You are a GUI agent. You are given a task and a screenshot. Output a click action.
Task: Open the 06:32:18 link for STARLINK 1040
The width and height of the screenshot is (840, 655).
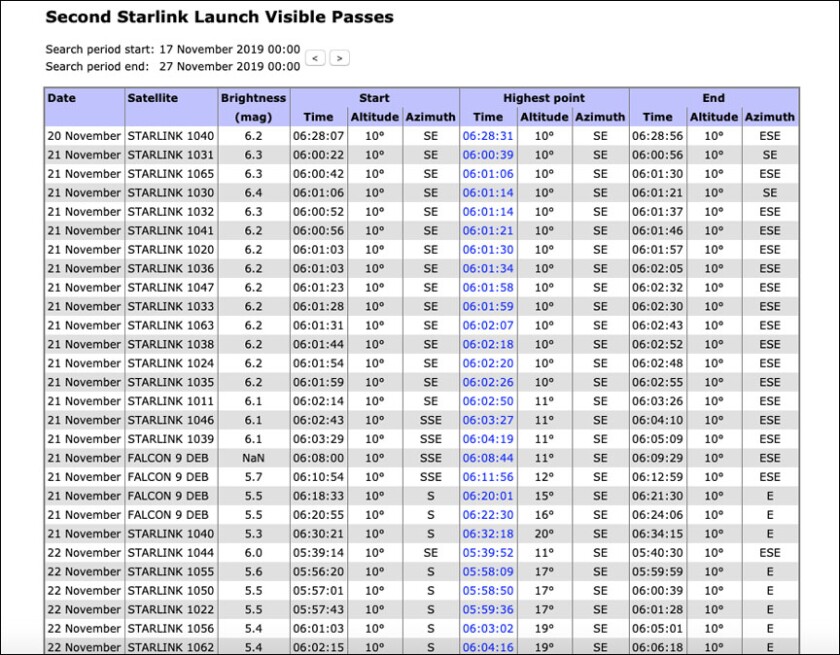point(487,534)
